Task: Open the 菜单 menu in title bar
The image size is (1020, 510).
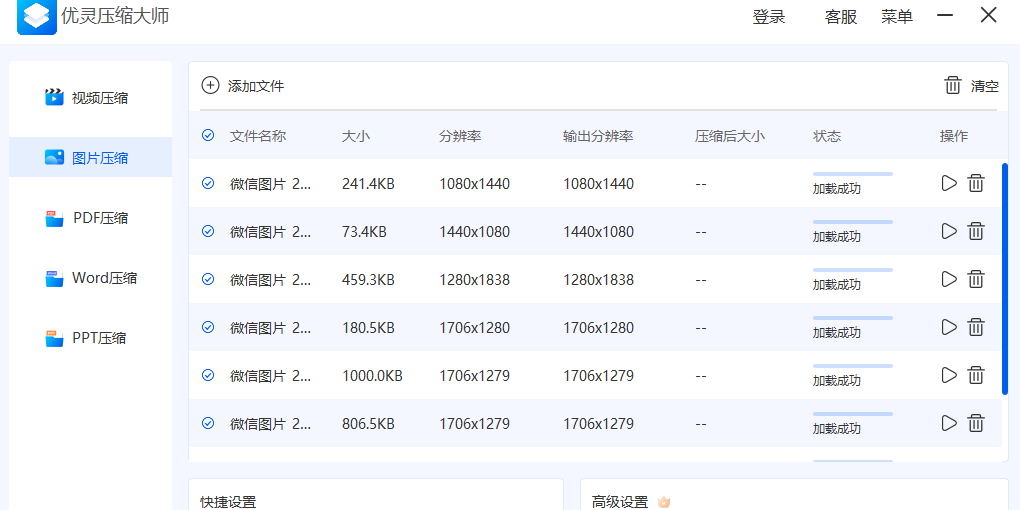Action: click(x=896, y=17)
